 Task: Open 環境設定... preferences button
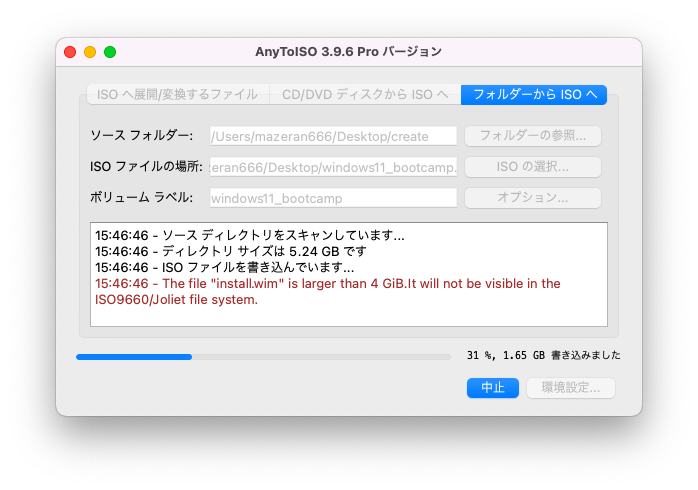coord(571,388)
